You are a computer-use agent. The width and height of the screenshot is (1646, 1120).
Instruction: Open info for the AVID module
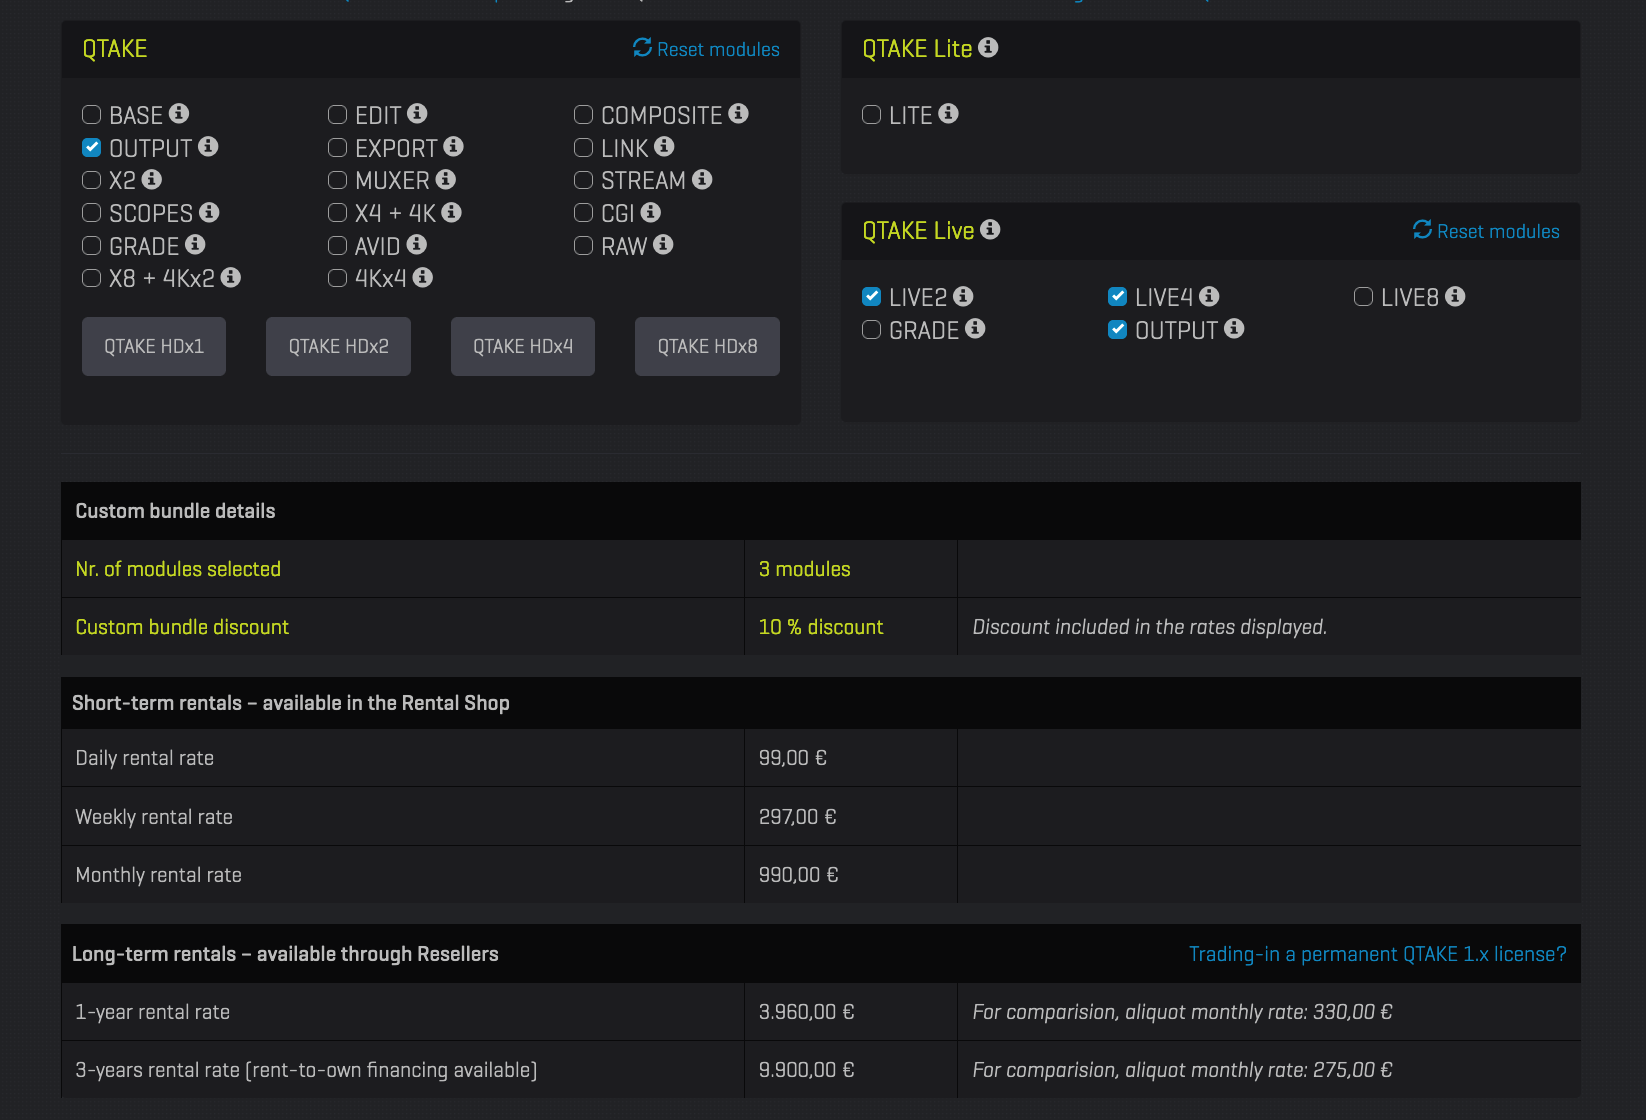coord(414,245)
